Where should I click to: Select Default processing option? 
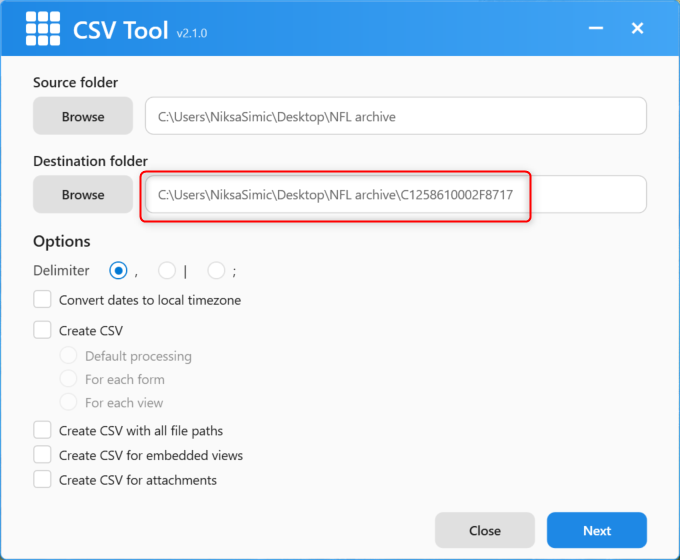(x=69, y=356)
